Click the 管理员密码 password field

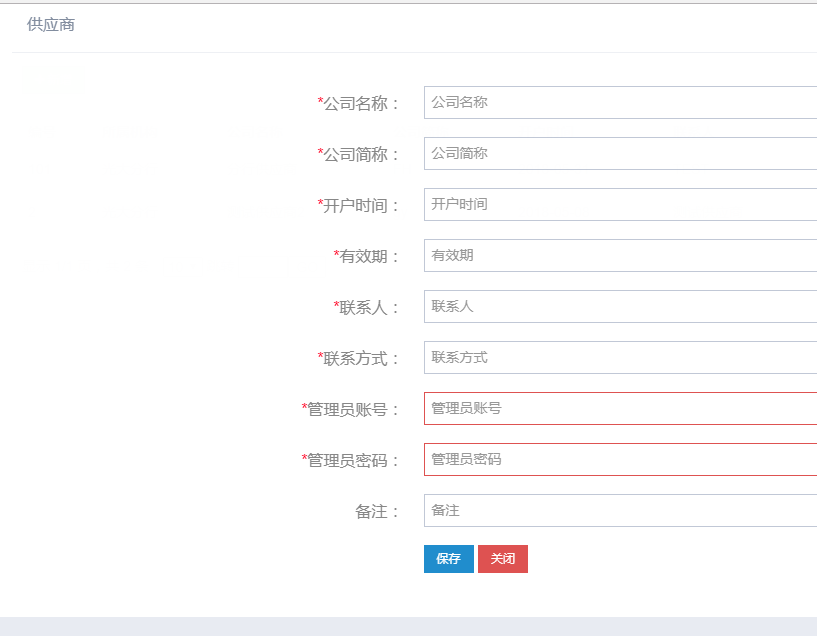621,460
